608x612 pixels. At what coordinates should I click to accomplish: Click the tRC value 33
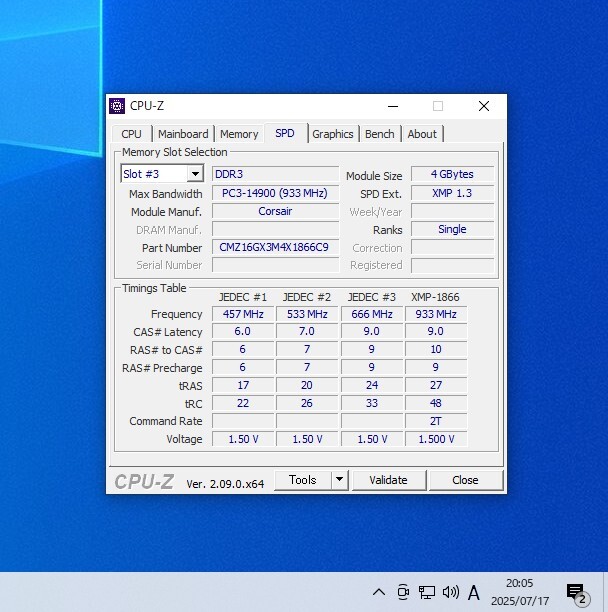pos(372,403)
